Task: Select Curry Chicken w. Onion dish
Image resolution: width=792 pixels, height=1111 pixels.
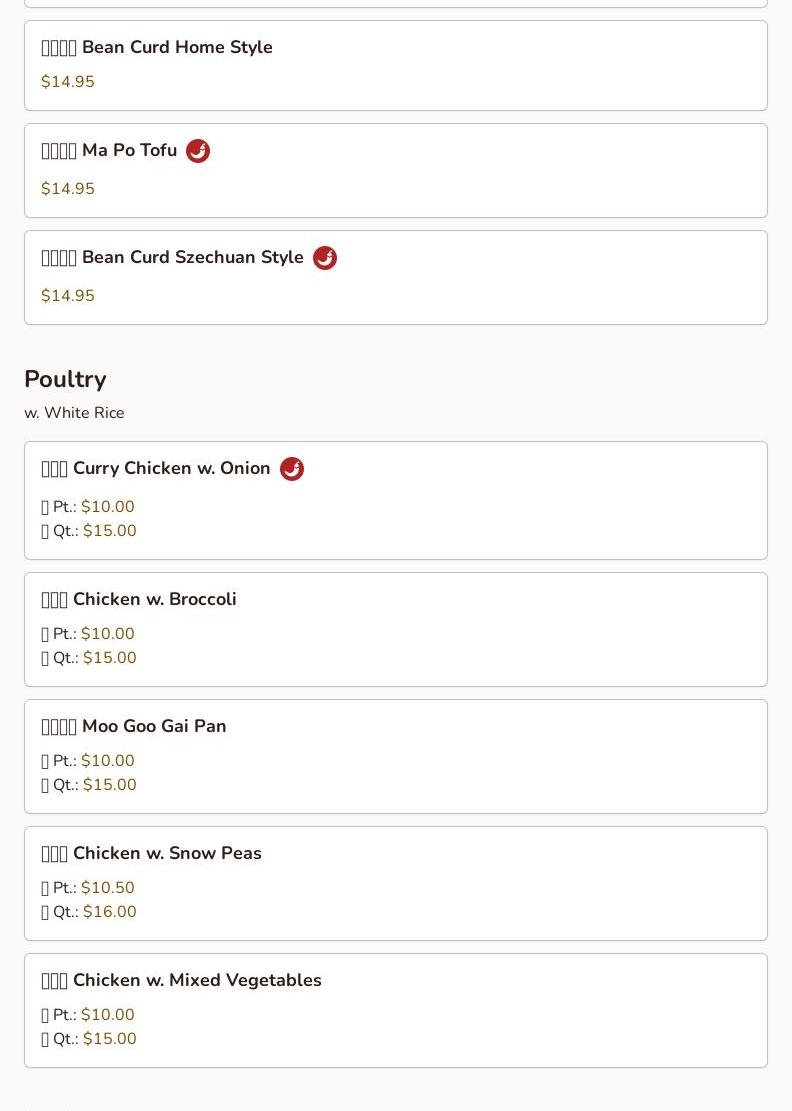Action: (x=171, y=469)
